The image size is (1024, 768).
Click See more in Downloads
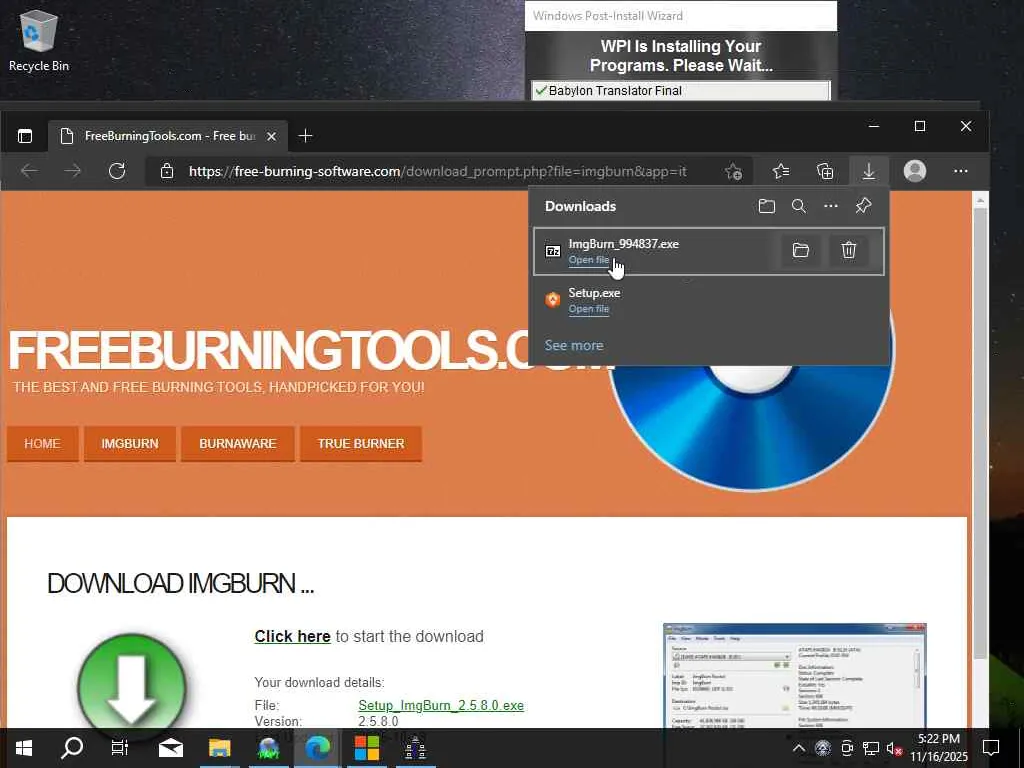pos(574,345)
